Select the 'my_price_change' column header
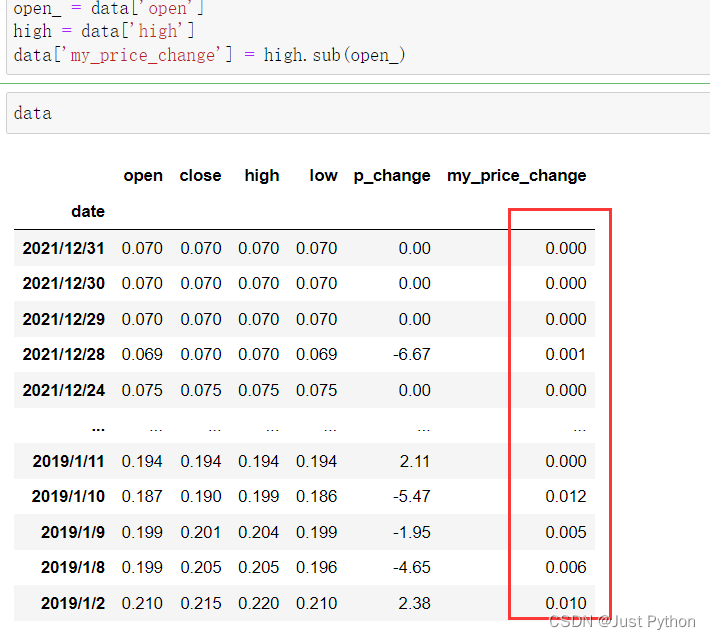The height and width of the screenshot is (640, 710). (x=517, y=175)
